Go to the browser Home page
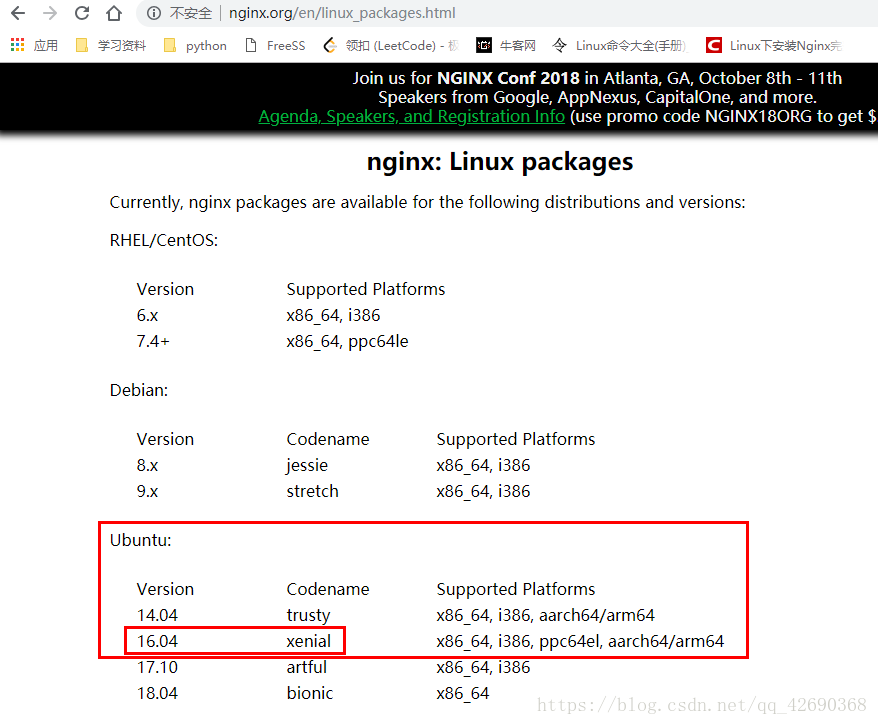This screenshot has width=878, height=725. click(x=114, y=13)
